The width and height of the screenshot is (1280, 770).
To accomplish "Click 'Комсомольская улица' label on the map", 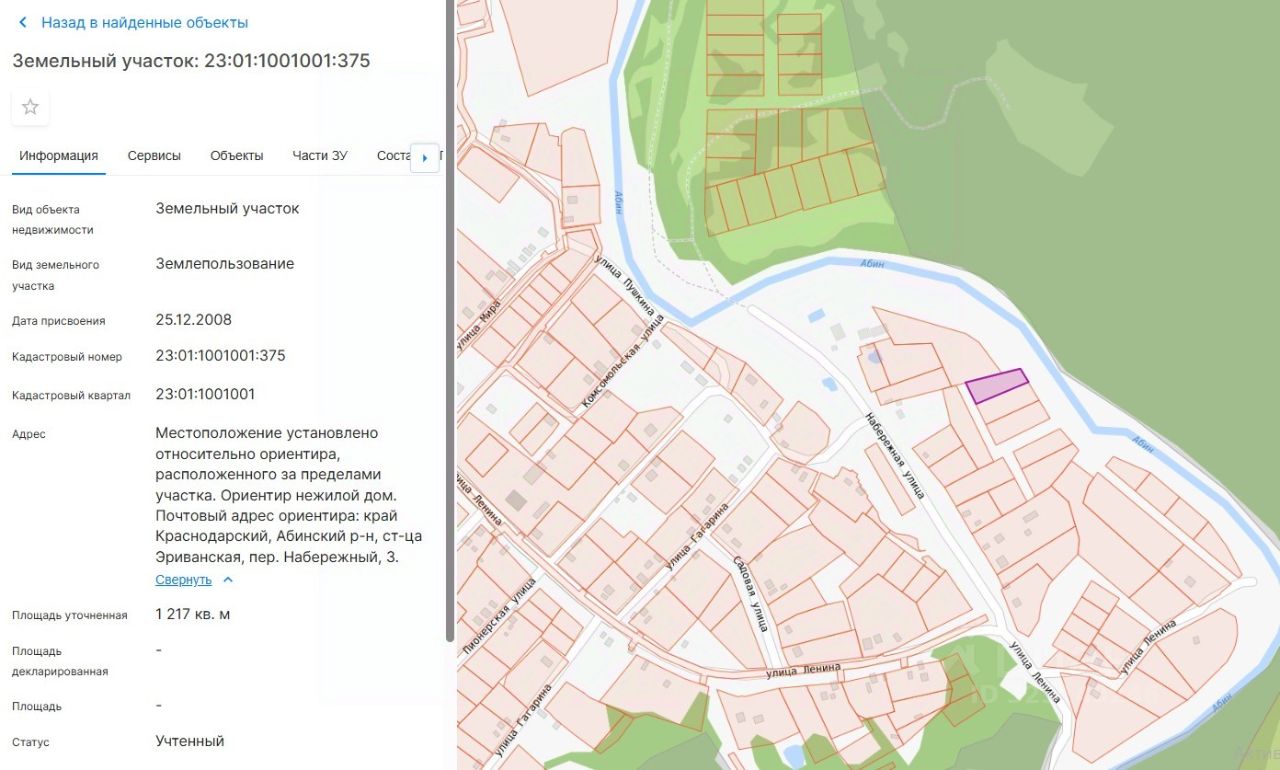I will (622, 362).
